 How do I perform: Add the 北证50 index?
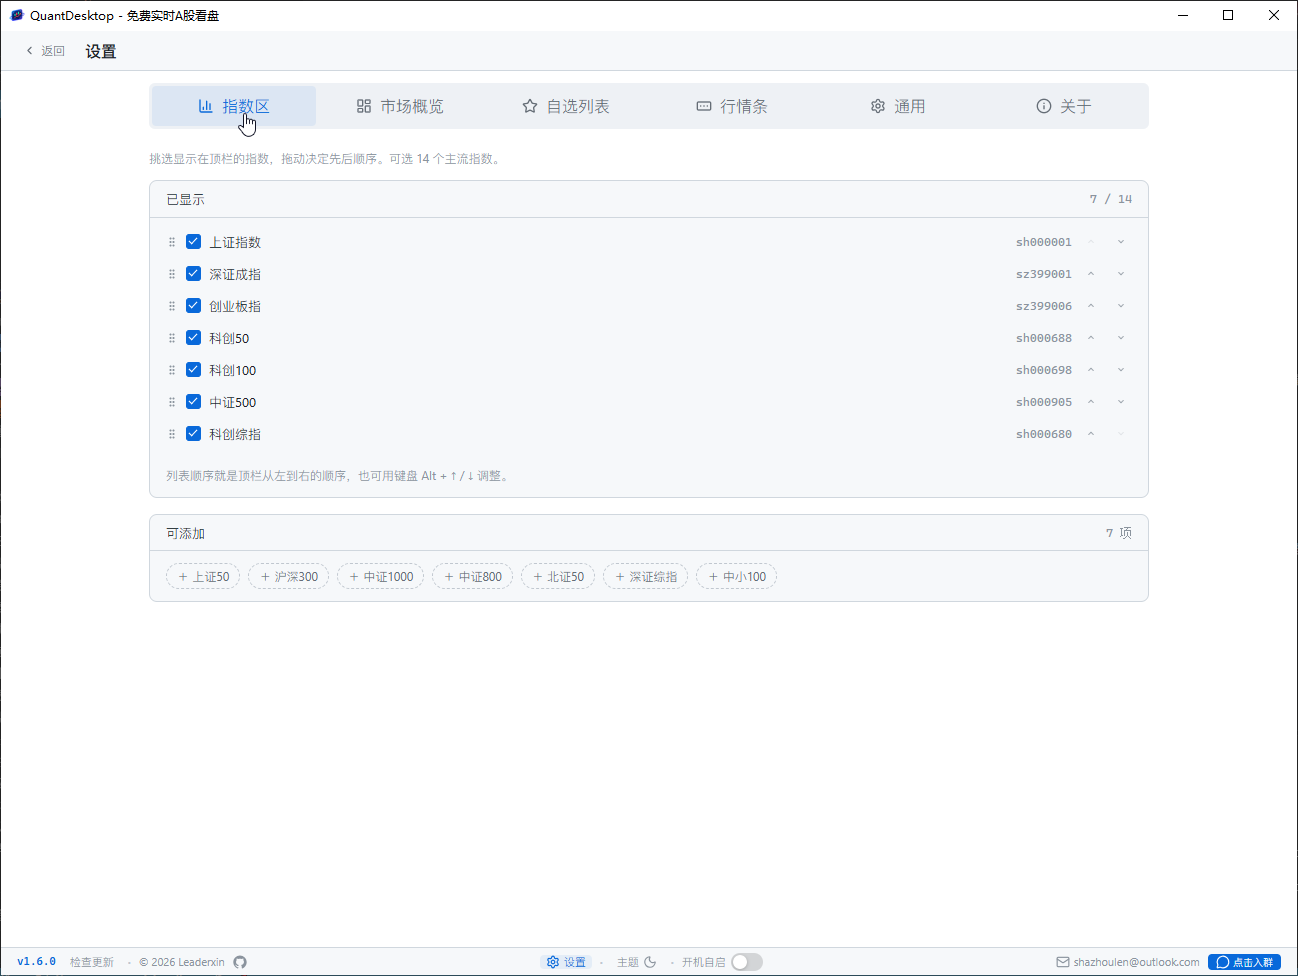558,577
